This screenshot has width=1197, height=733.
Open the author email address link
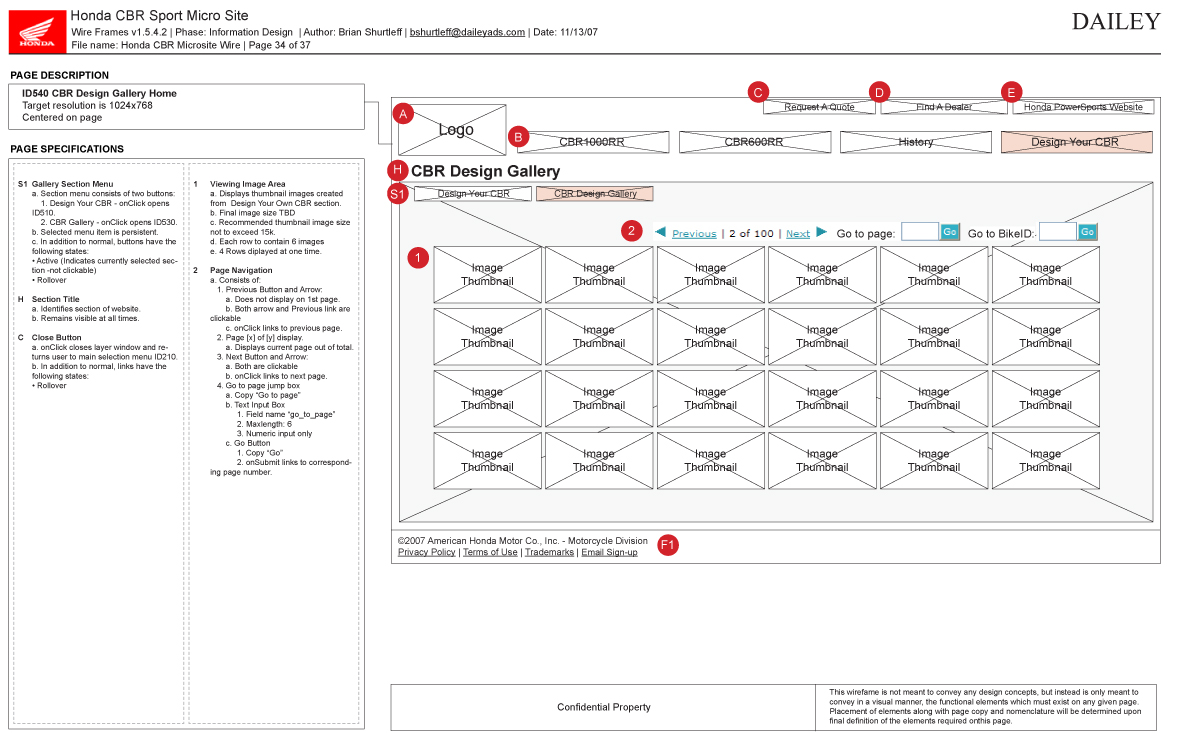(x=467, y=32)
